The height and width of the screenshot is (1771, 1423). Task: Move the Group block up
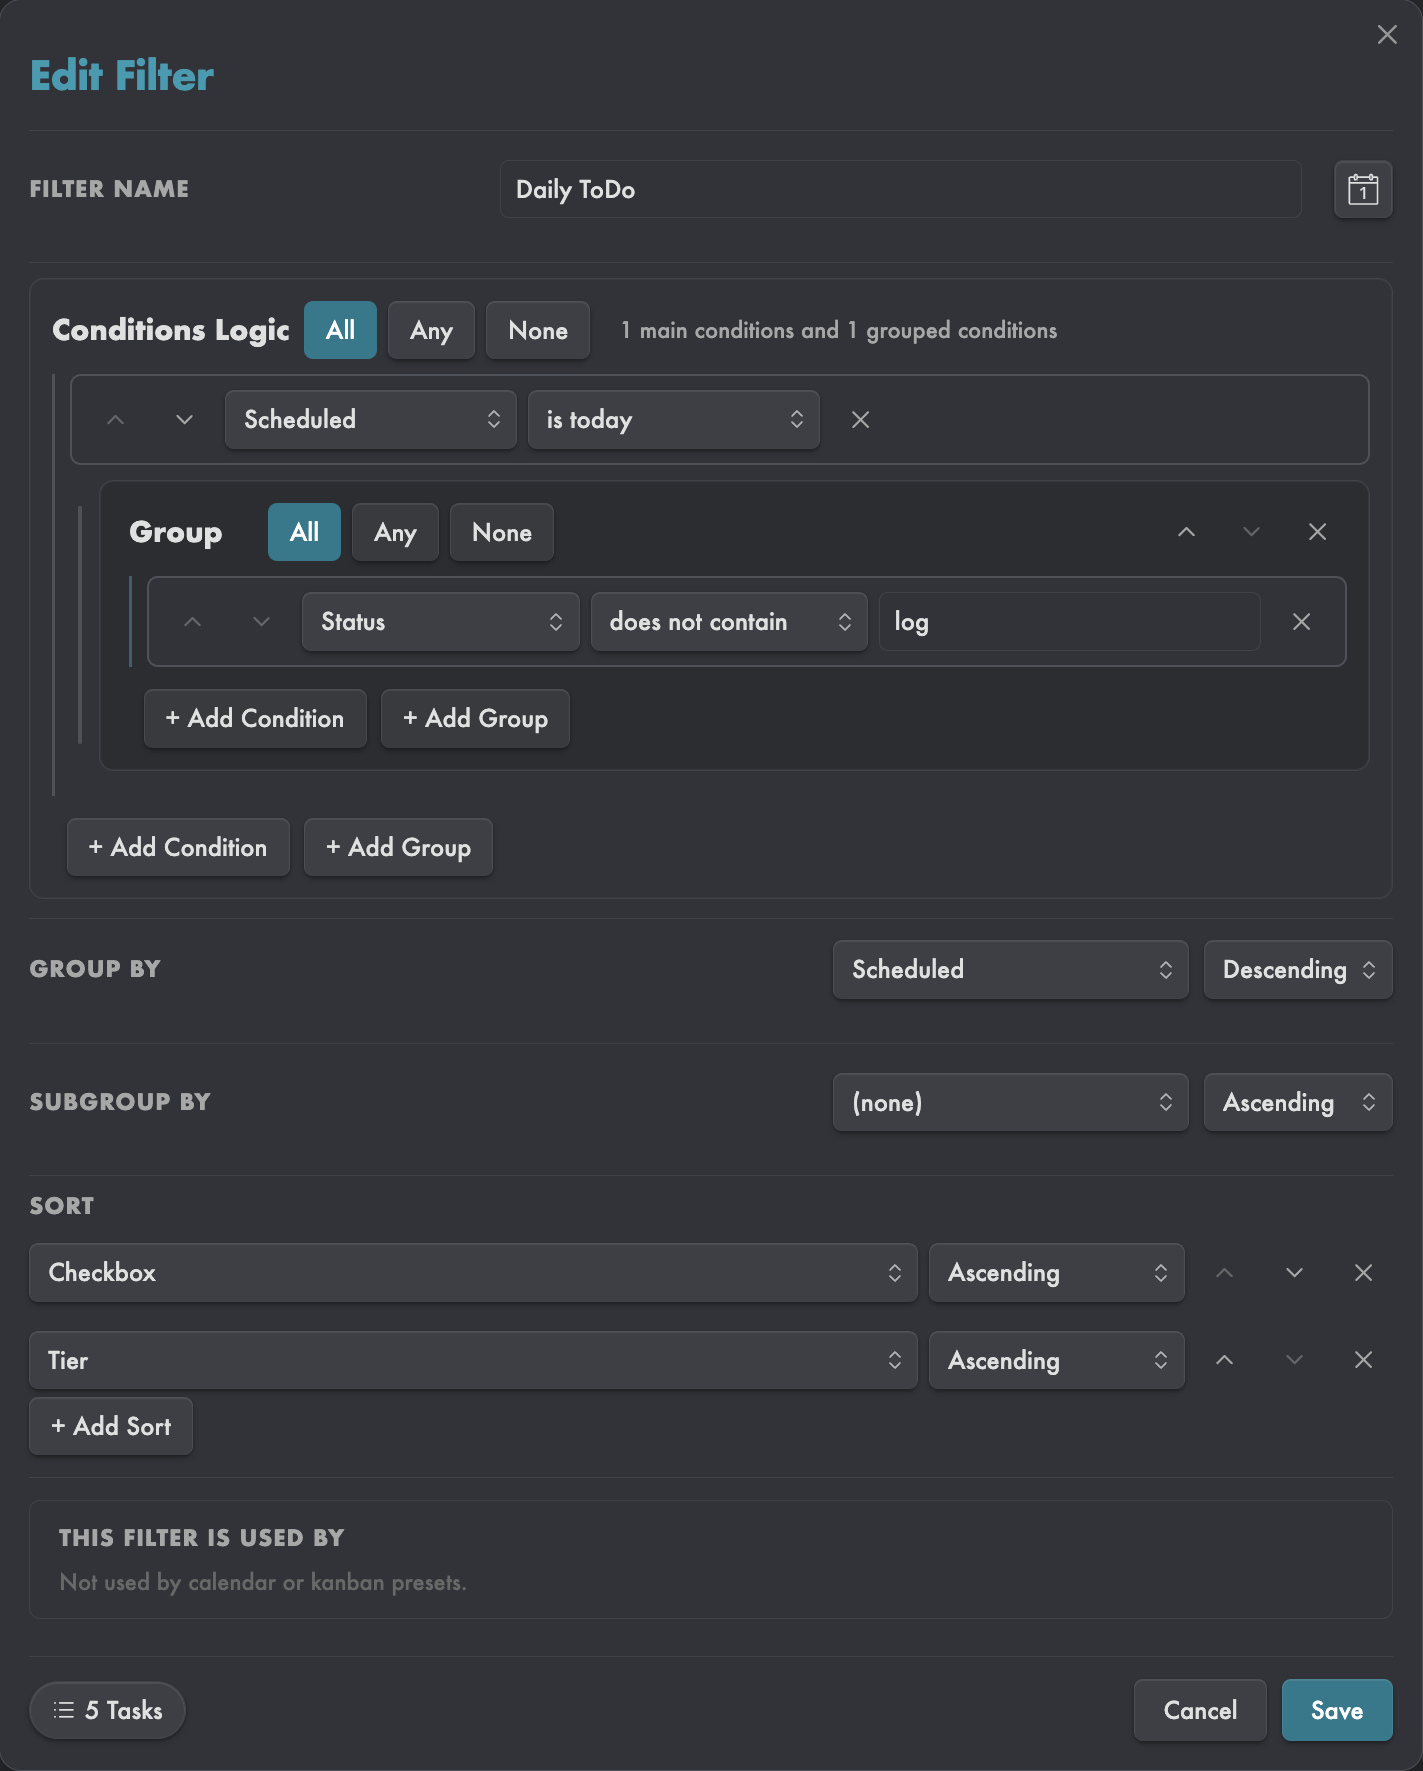coord(1186,532)
